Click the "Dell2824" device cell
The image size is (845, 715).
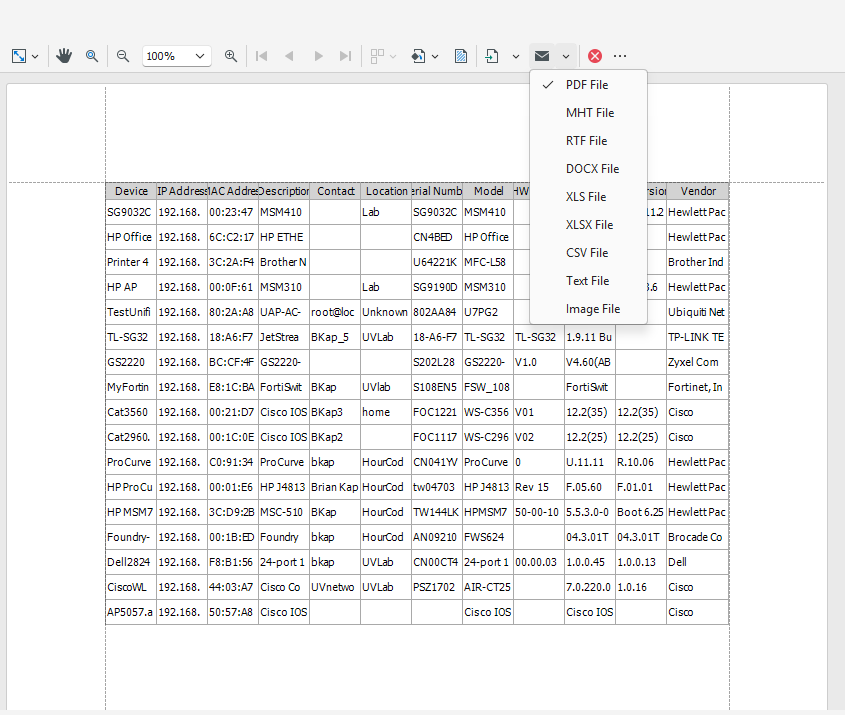tap(131, 563)
